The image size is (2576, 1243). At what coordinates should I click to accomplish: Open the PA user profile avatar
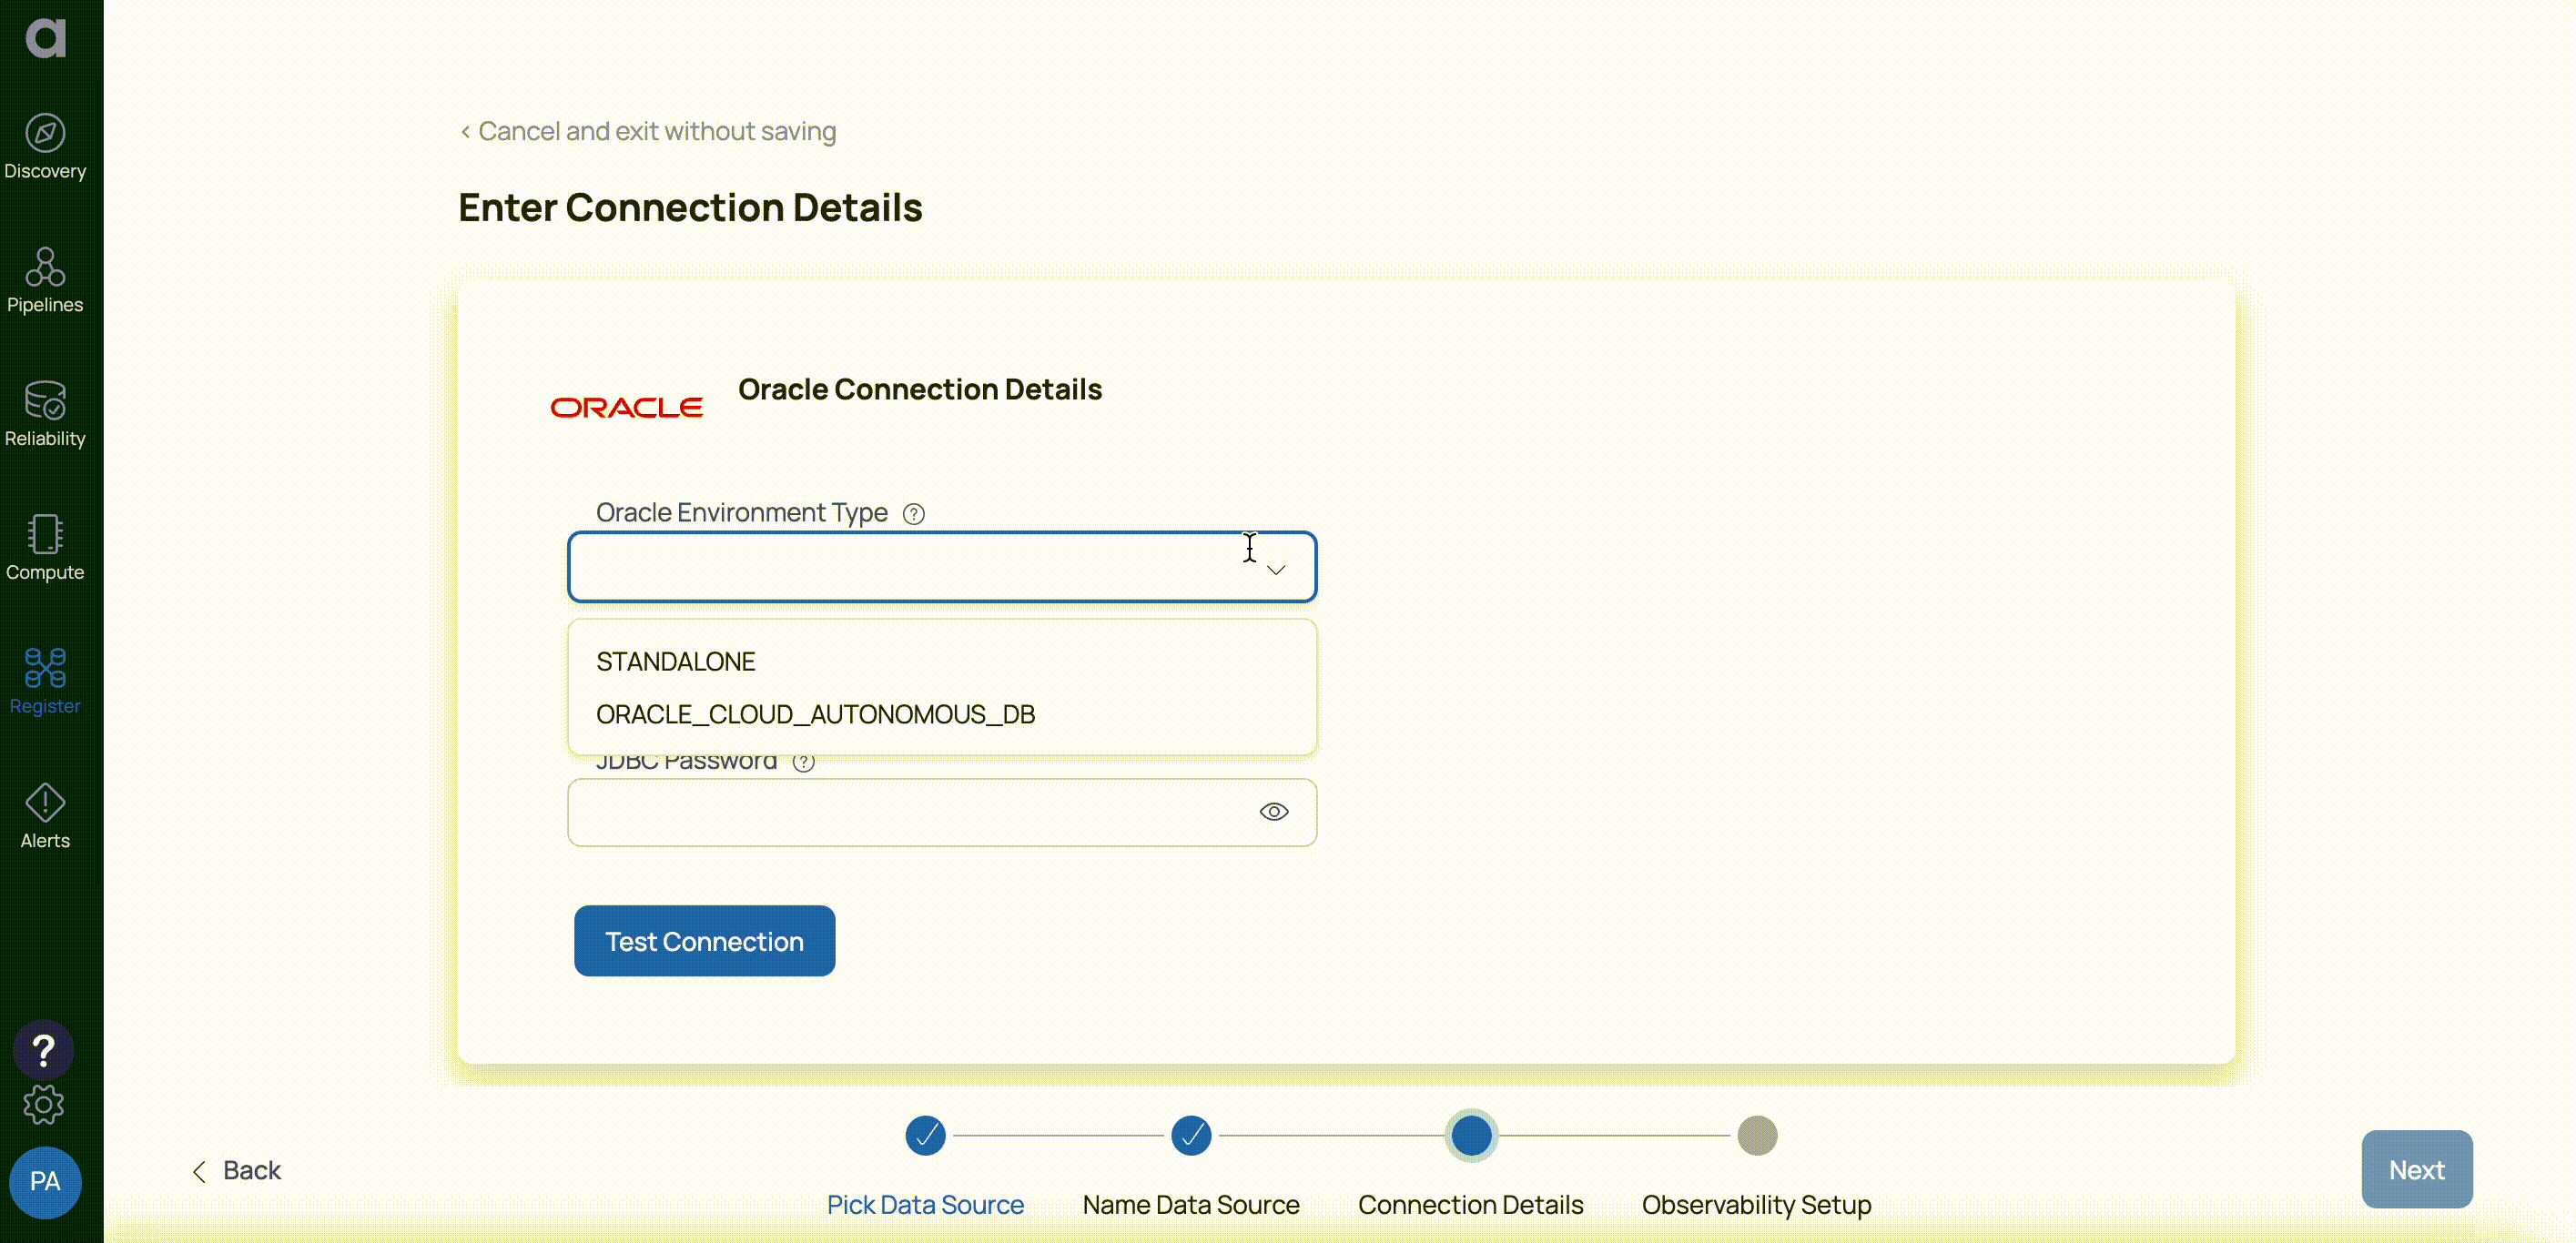coord(45,1182)
